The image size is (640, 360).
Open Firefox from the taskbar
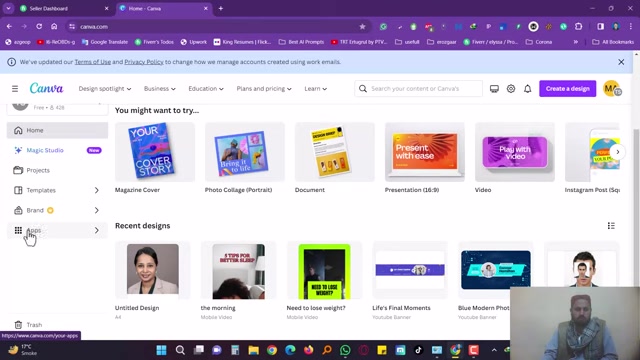pyautogui.click(x=309, y=350)
